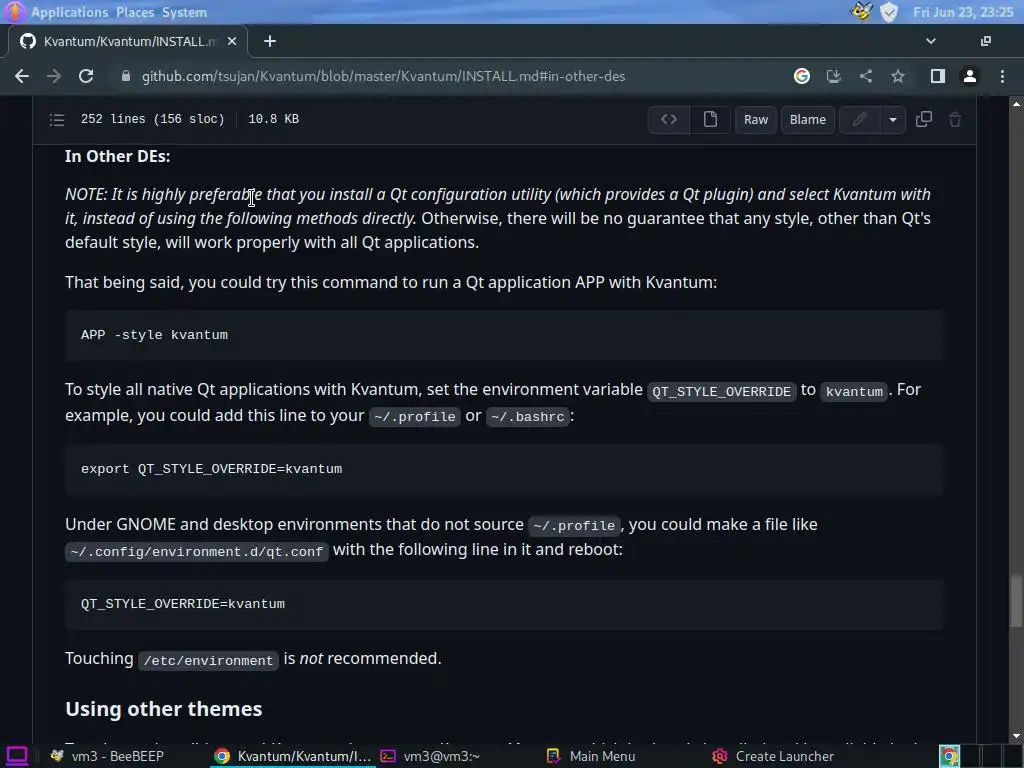
Task: Click the "~/.bashrc" inline code
Action: click(528, 417)
